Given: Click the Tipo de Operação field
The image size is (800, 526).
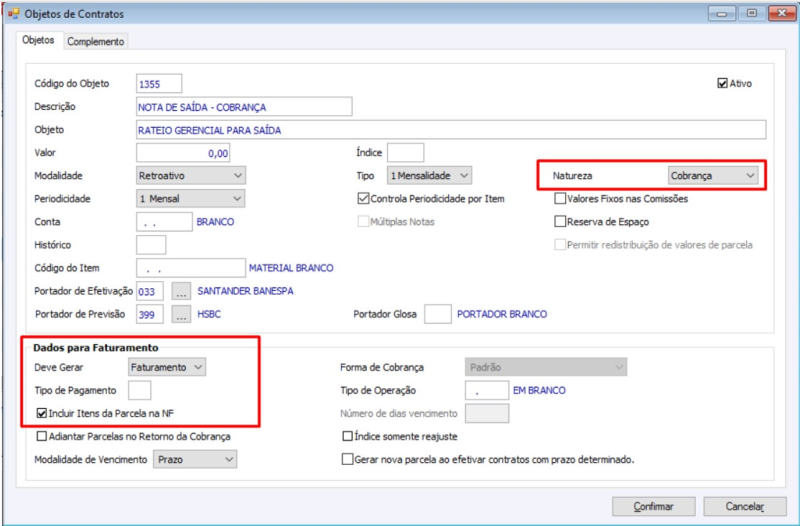Looking at the screenshot, I should click(487, 390).
